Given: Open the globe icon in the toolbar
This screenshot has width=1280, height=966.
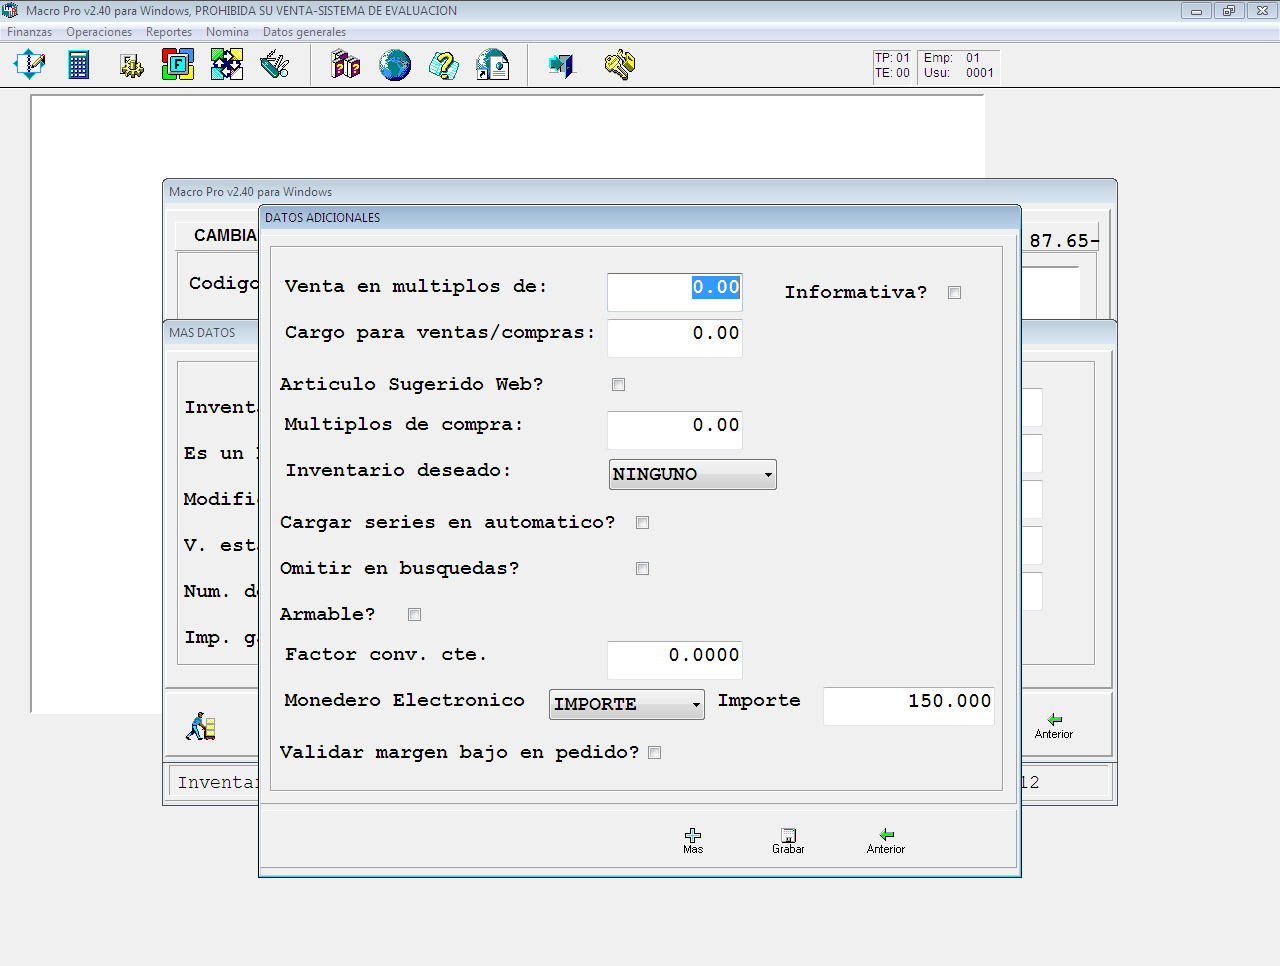Looking at the screenshot, I should point(395,66).
